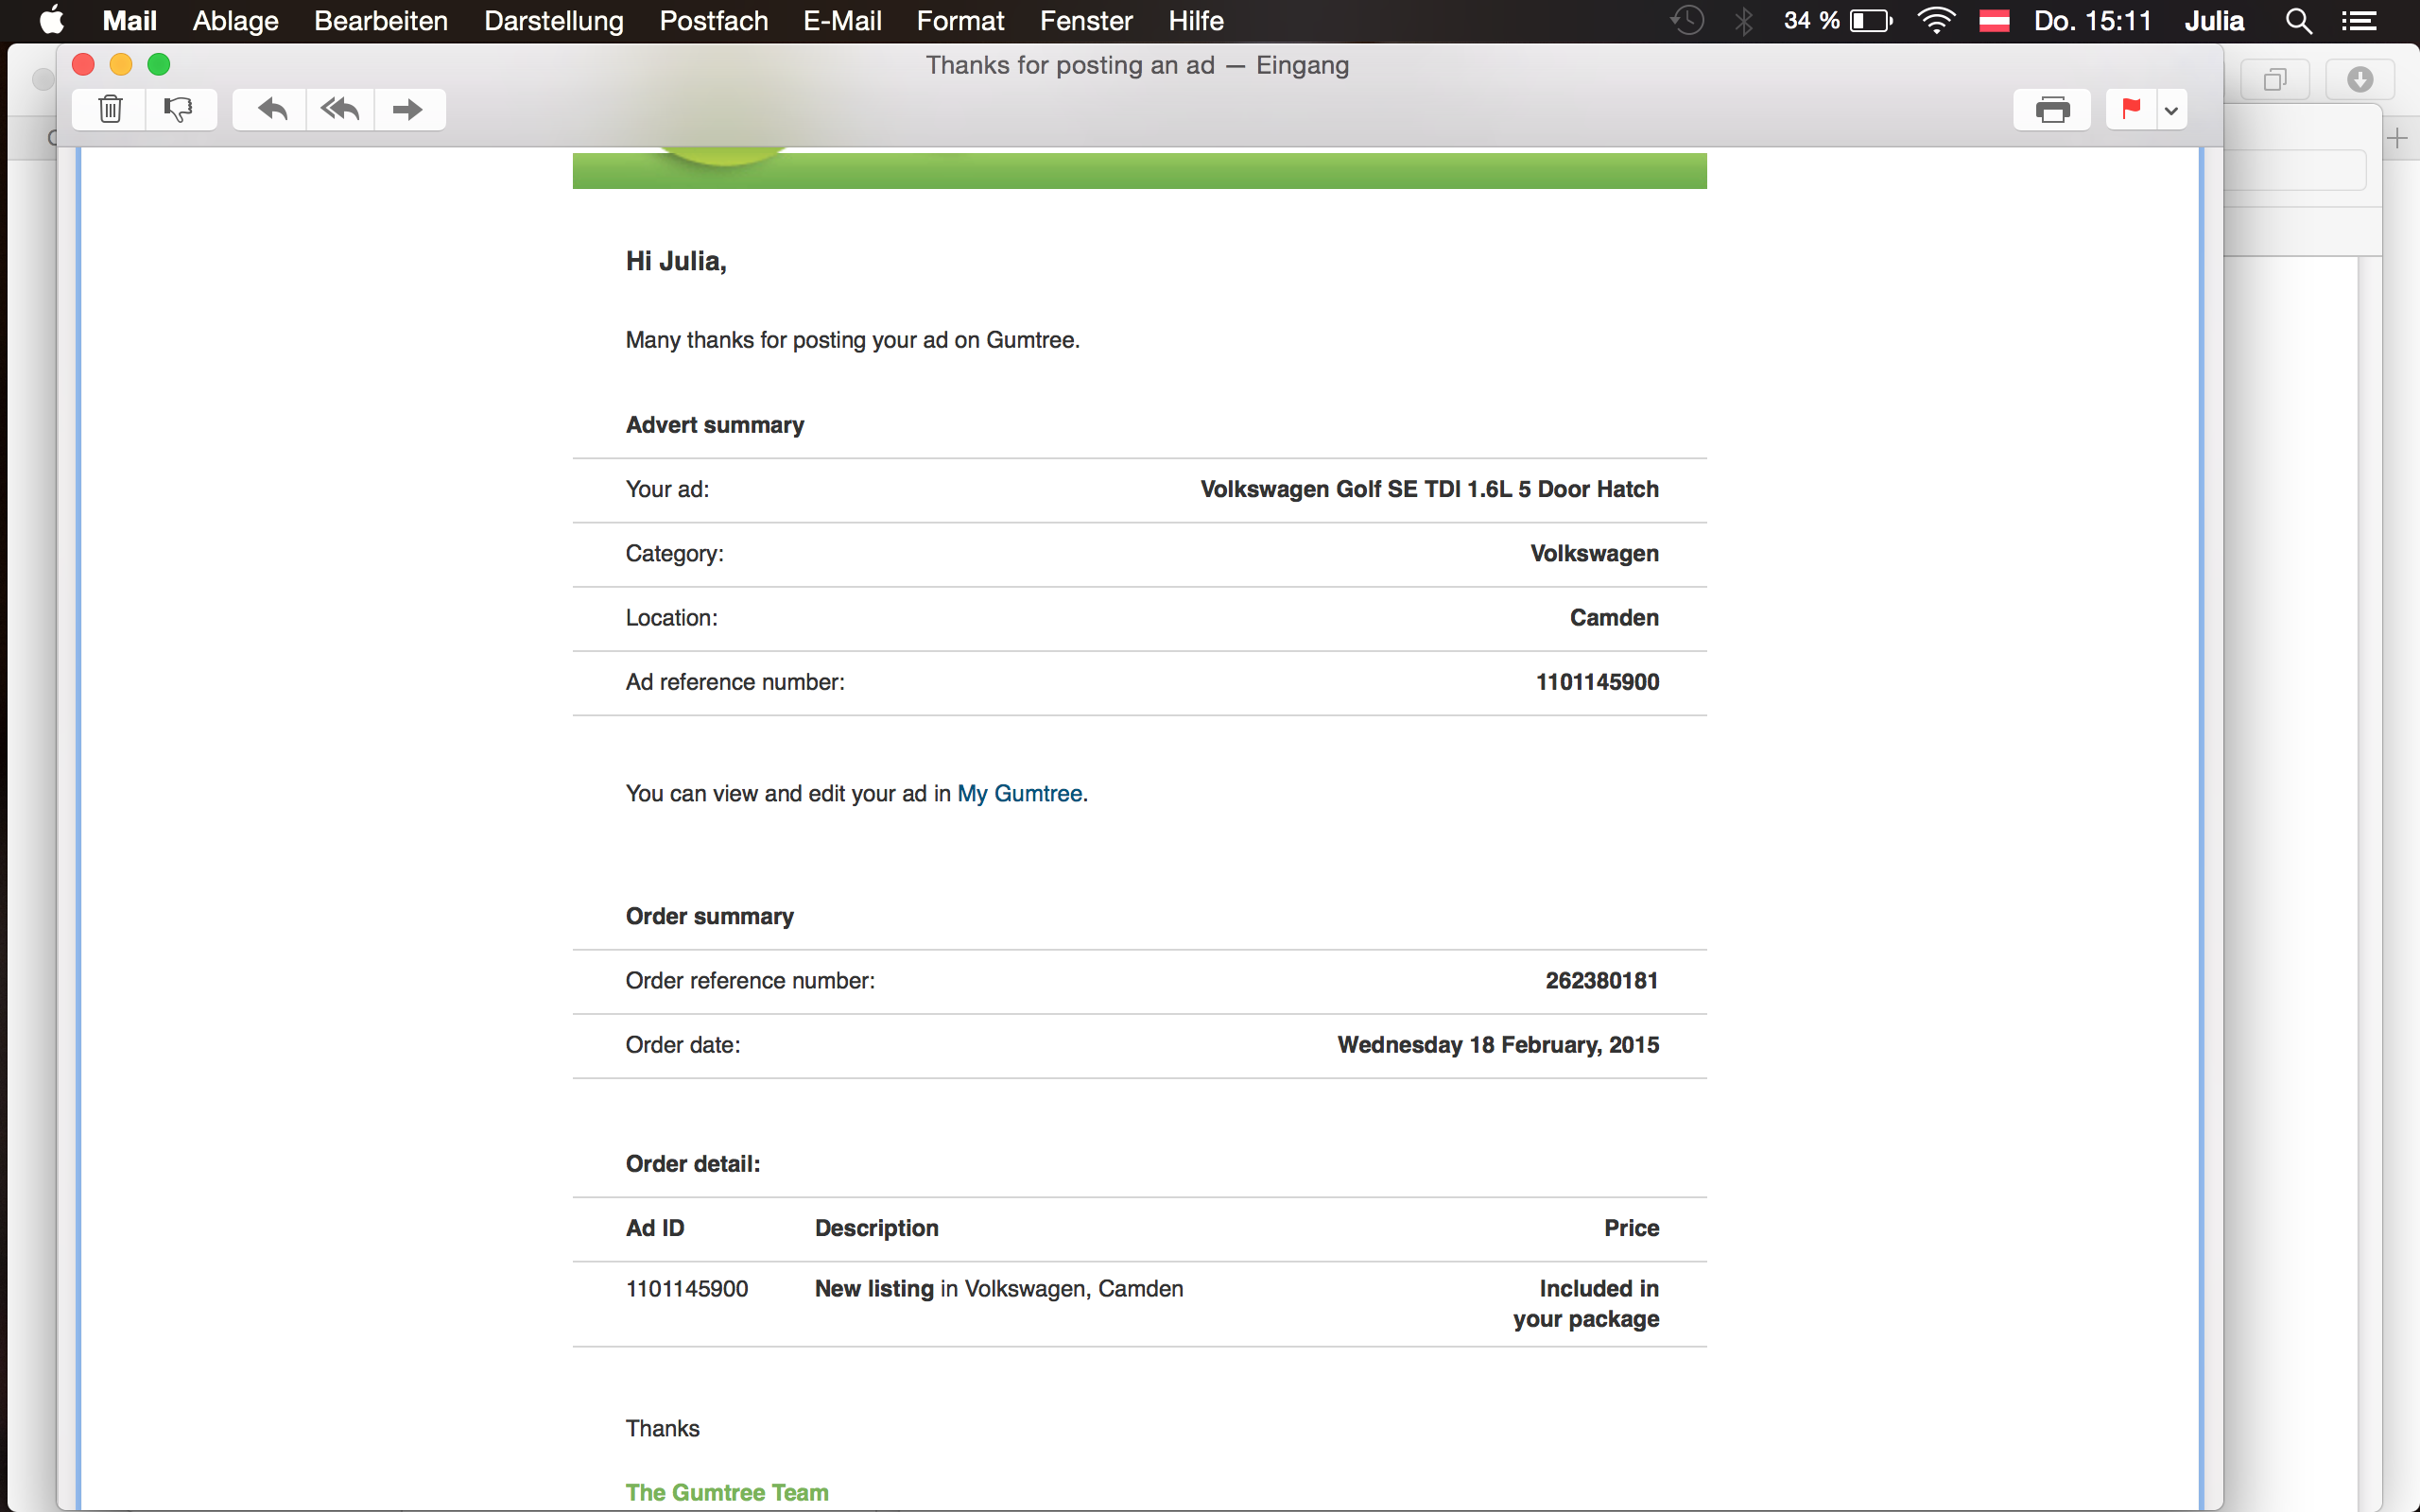
Task: Click the trash delete message icon
Action: coord(110,109)
